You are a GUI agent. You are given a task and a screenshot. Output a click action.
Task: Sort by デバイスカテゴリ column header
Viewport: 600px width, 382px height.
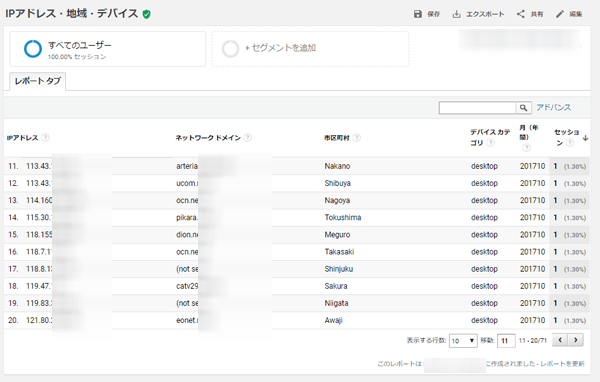pyautogui.click(x=490, y=137)
